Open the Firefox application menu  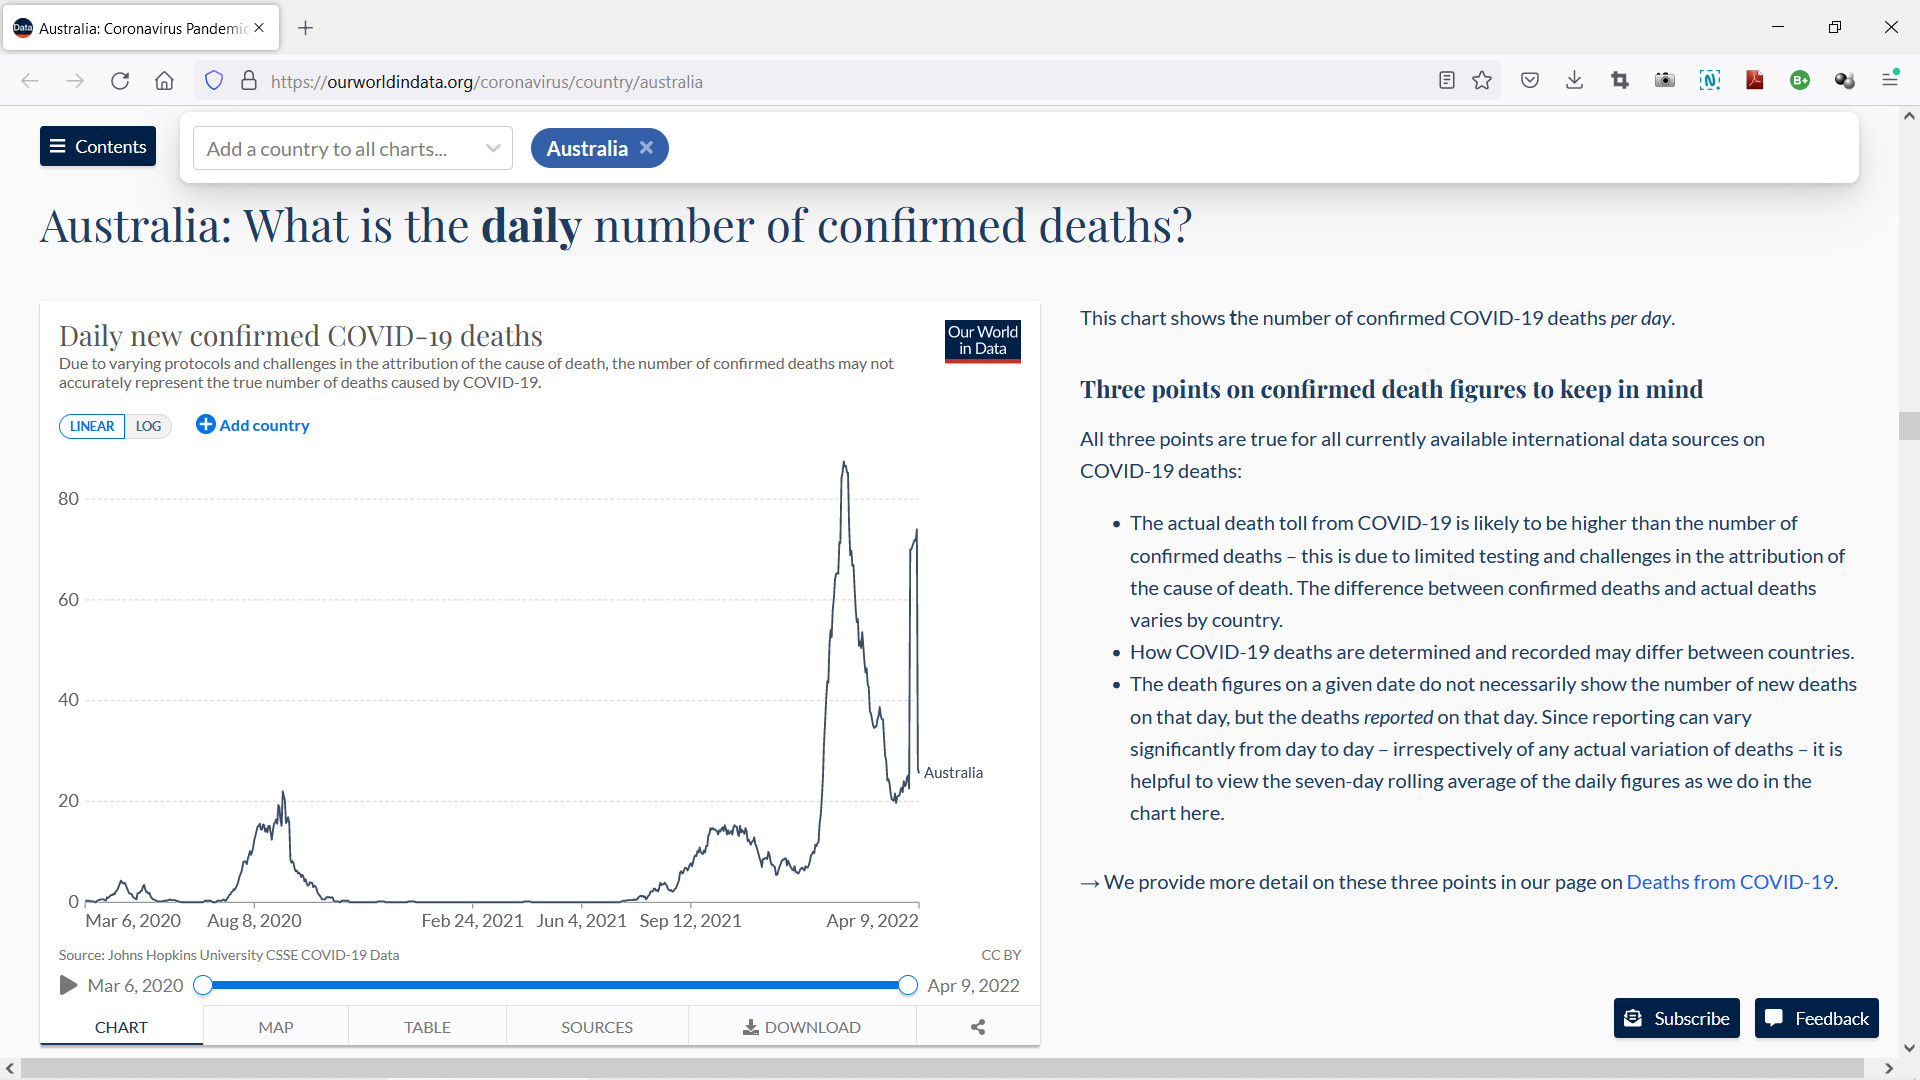pyautogui.click(x=1890, y=80)
